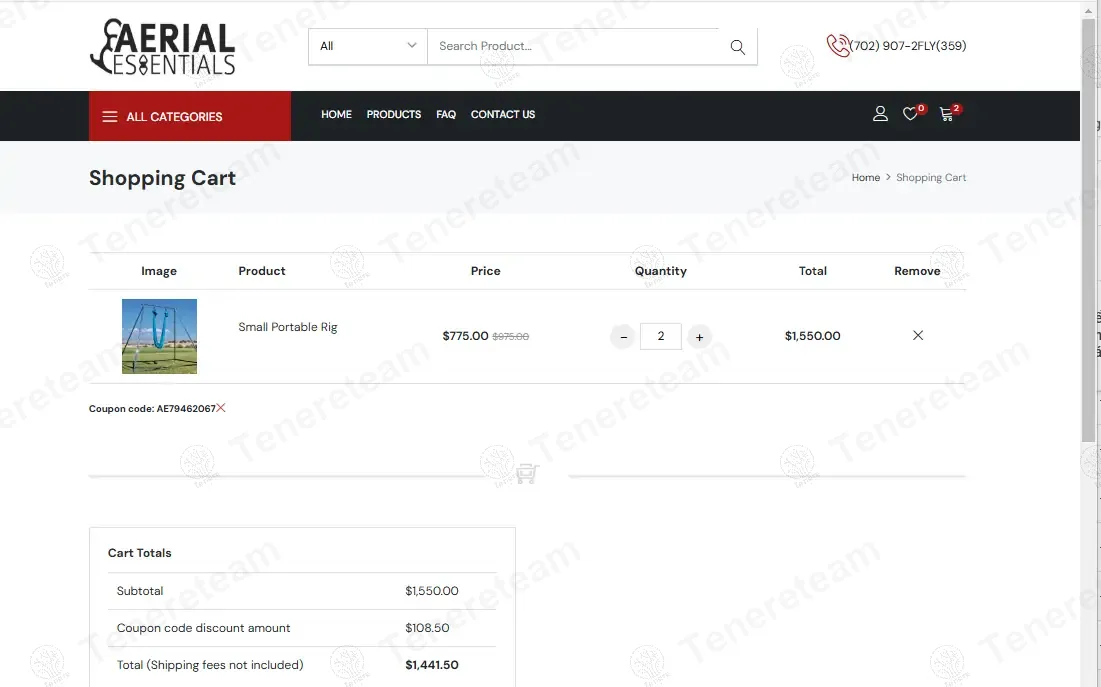
Task: Increase quantity with plus button
Action: click(x=699, y=337)
